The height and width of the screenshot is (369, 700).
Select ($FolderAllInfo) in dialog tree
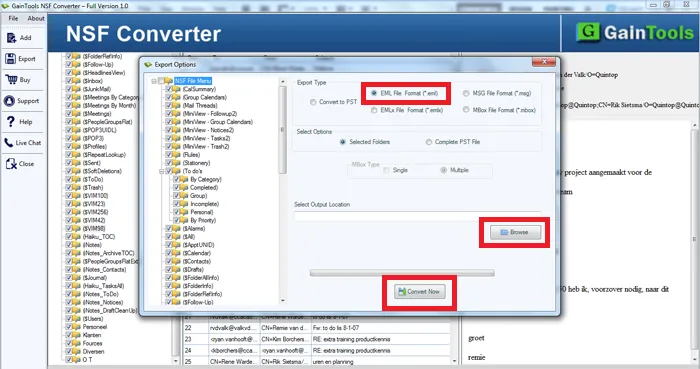point(201,278)
